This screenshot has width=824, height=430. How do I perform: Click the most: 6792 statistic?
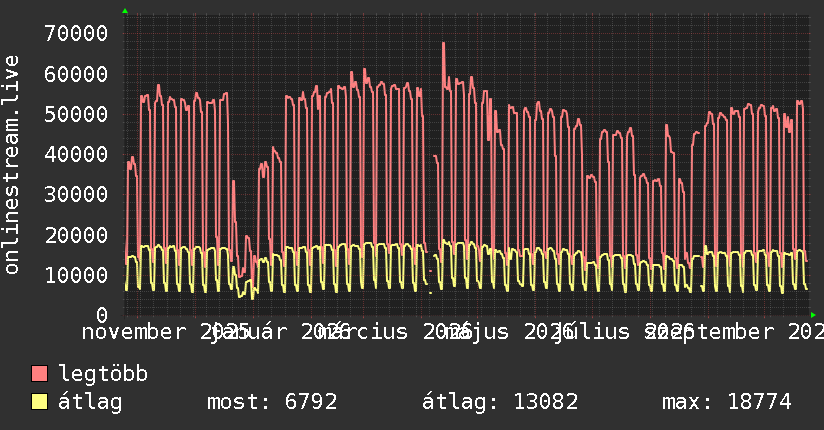point(272,402)
